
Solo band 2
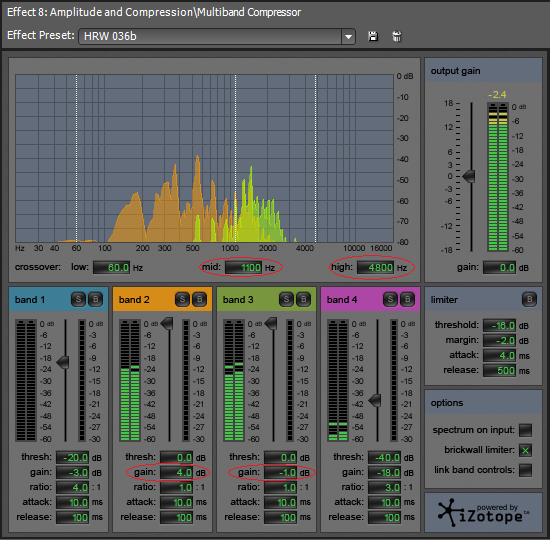[182, 299]
